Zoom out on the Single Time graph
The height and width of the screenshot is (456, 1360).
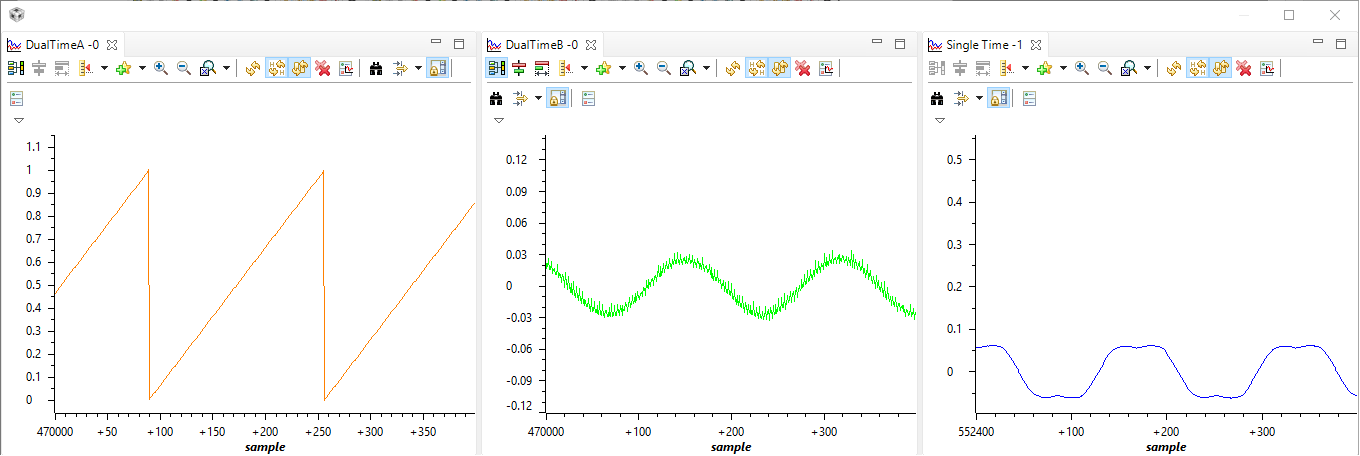click(x=1105, y=68)
